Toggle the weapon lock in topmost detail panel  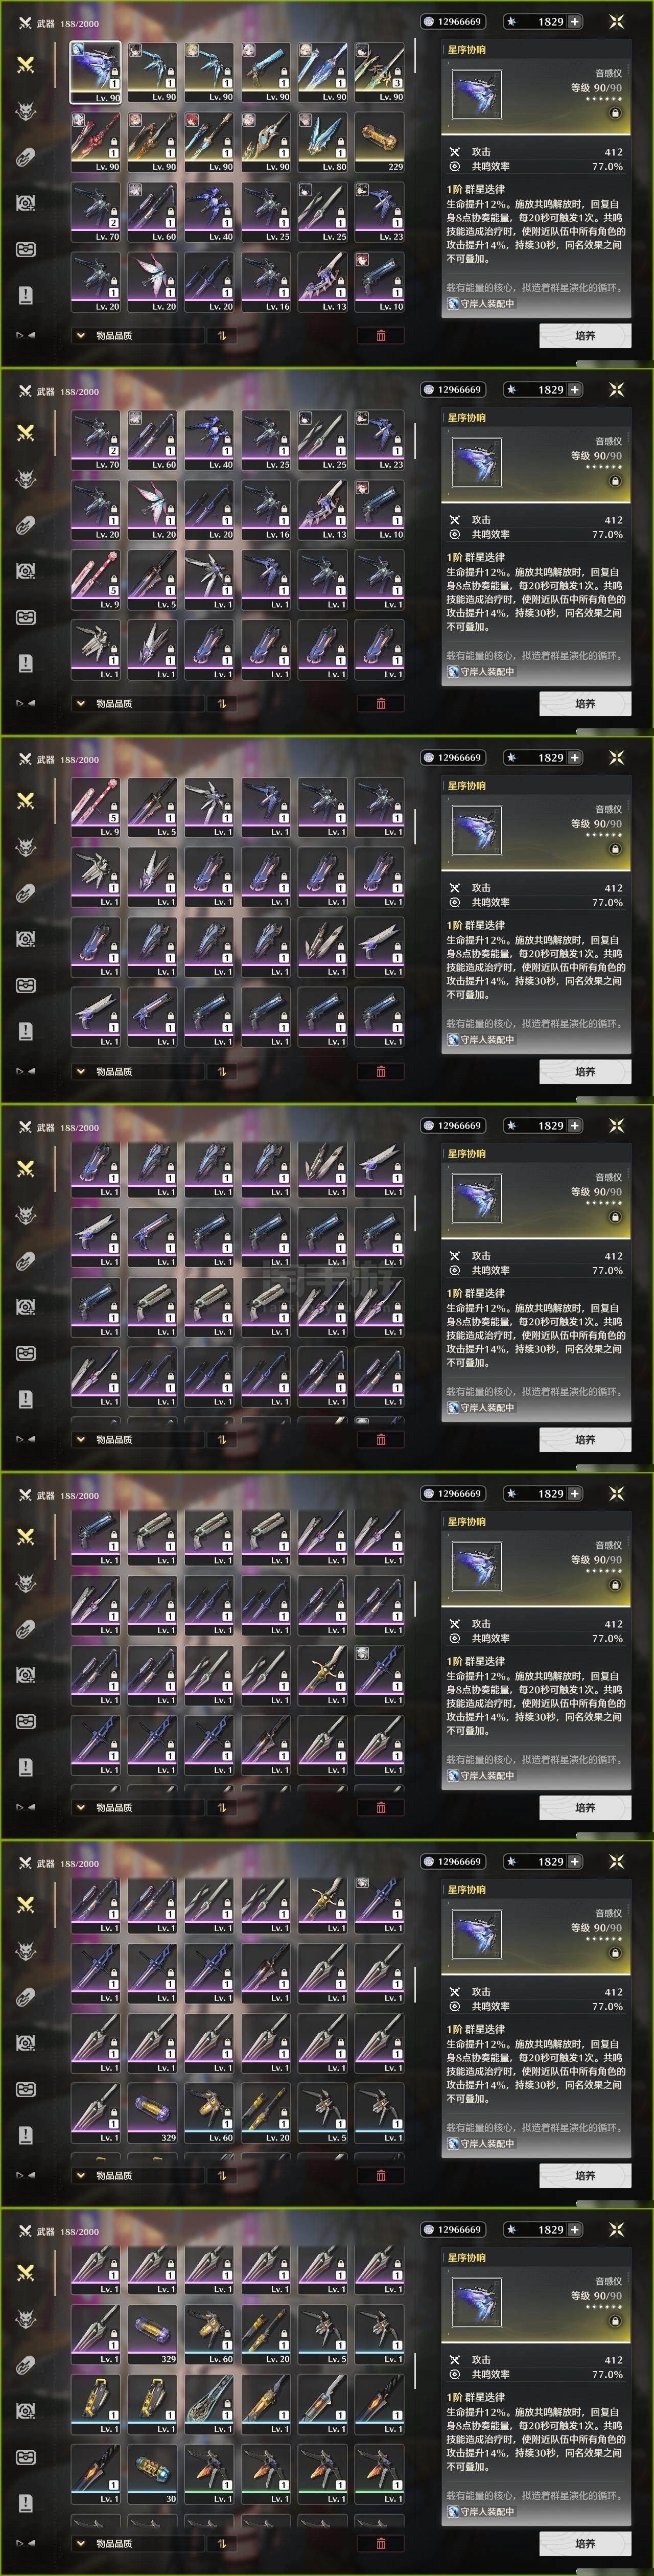click(x=615, y=113)
